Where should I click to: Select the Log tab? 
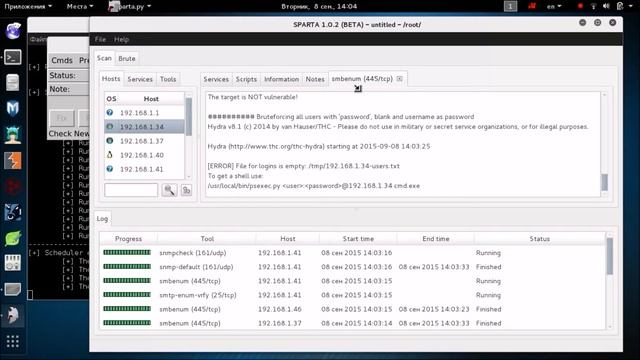pos(102,218)
